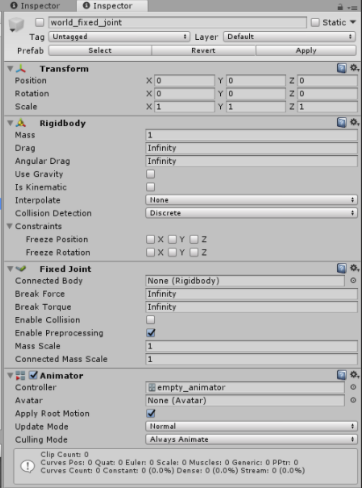Pick Connected Body object via circle selector
Screen dimensions: 362x488
353,281
